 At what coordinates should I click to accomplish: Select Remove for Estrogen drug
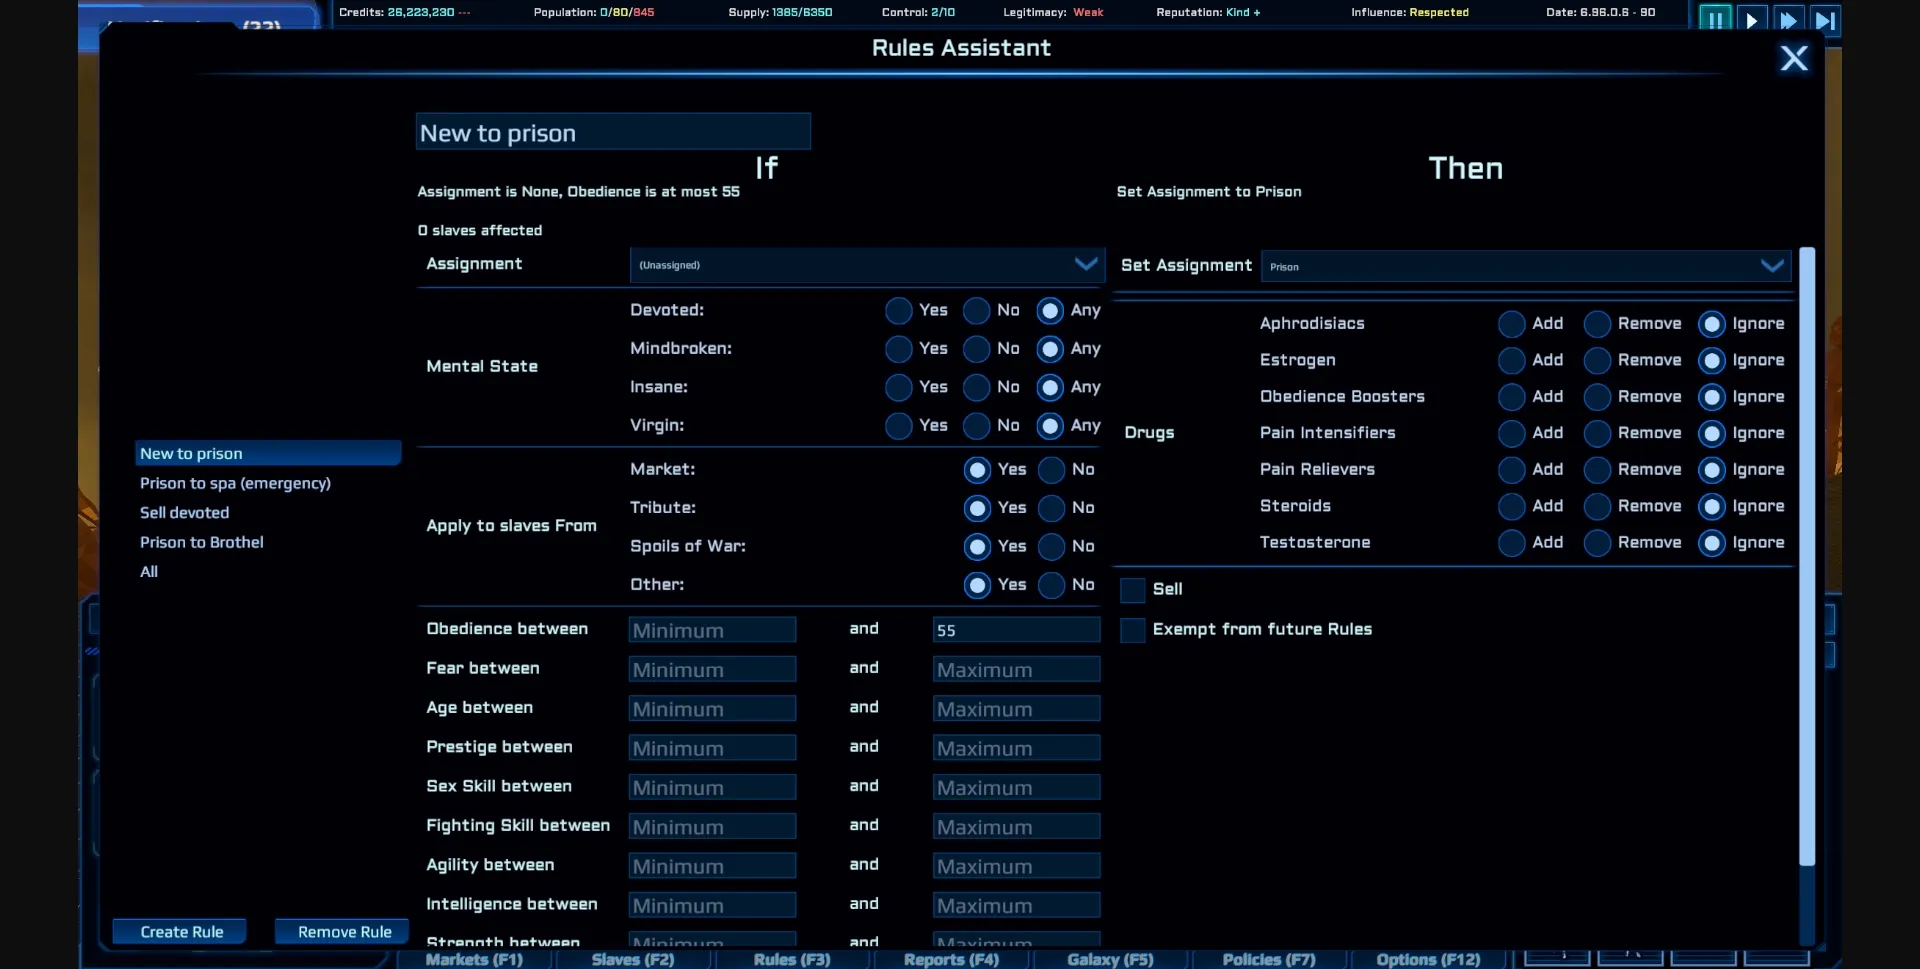point(1596,360)
